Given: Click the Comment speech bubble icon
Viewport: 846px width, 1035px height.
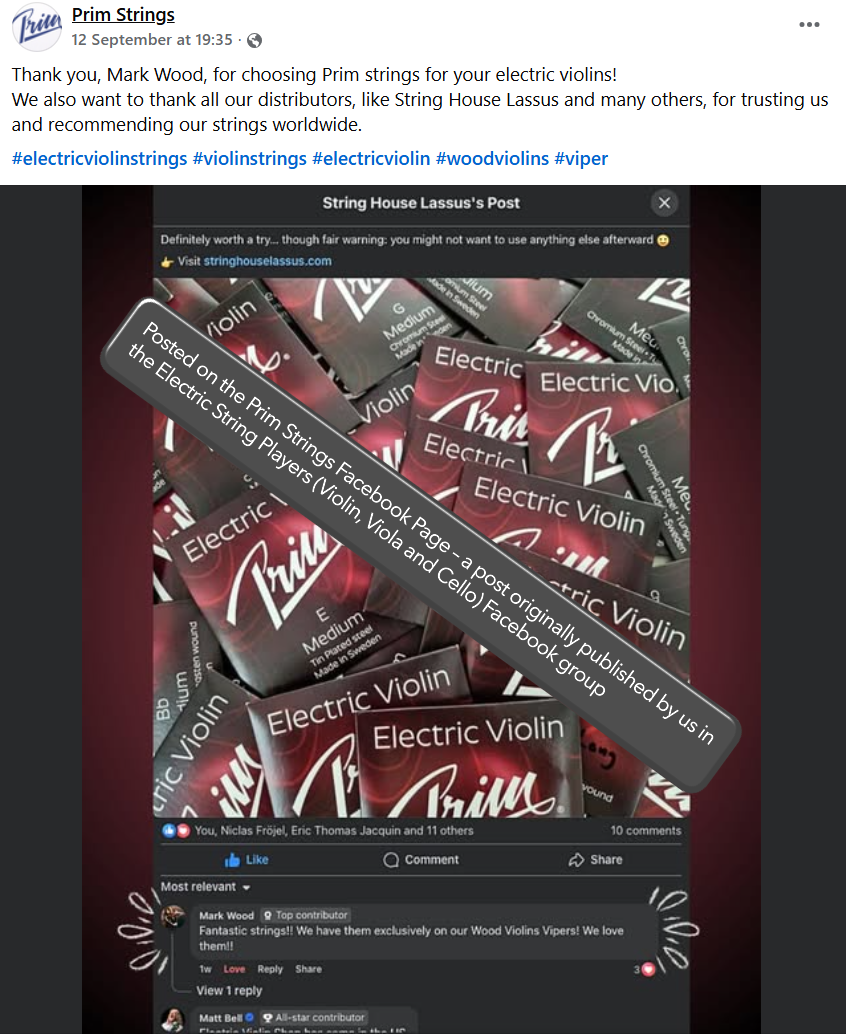Looking at the screenshot, I should pyautogui.click(x=391, y=859).
